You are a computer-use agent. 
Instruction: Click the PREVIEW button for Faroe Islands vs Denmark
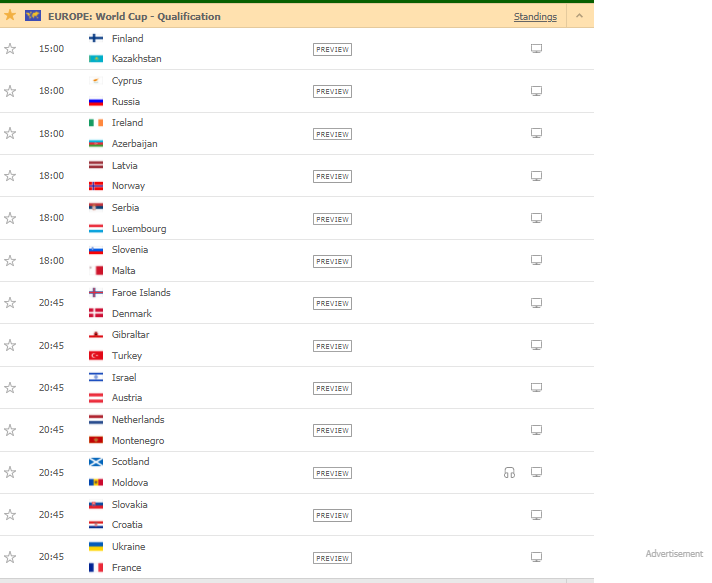(x=332, y=303)
